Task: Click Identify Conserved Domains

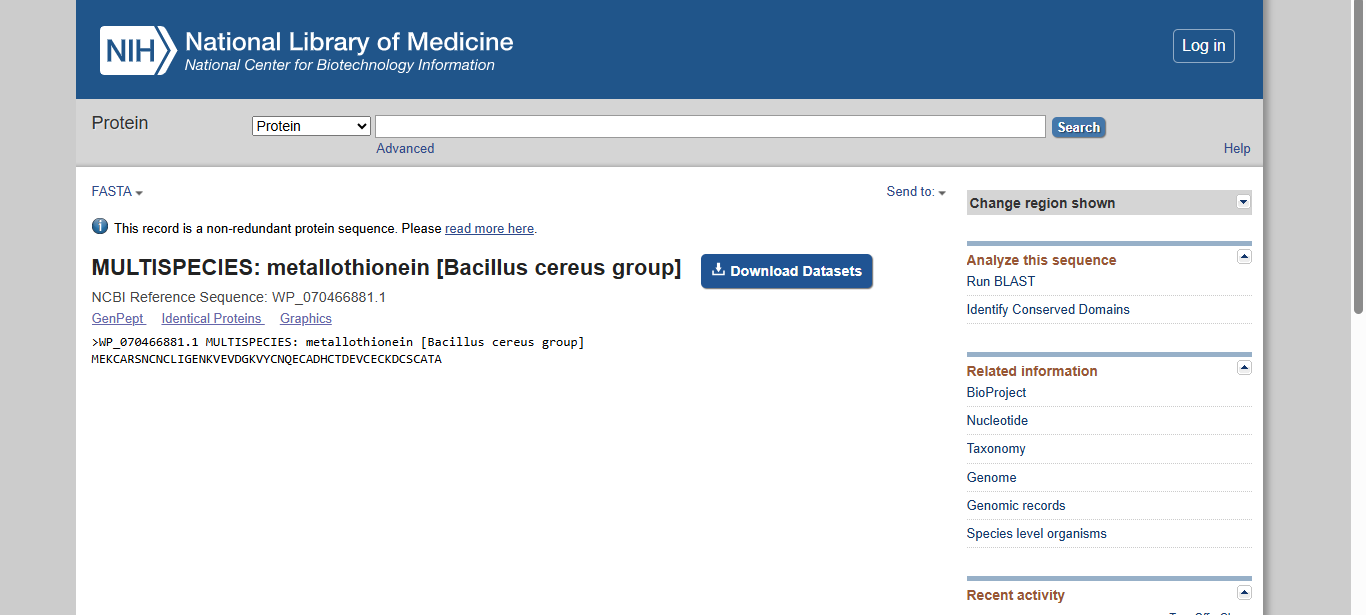Action: pos(1048,309)
